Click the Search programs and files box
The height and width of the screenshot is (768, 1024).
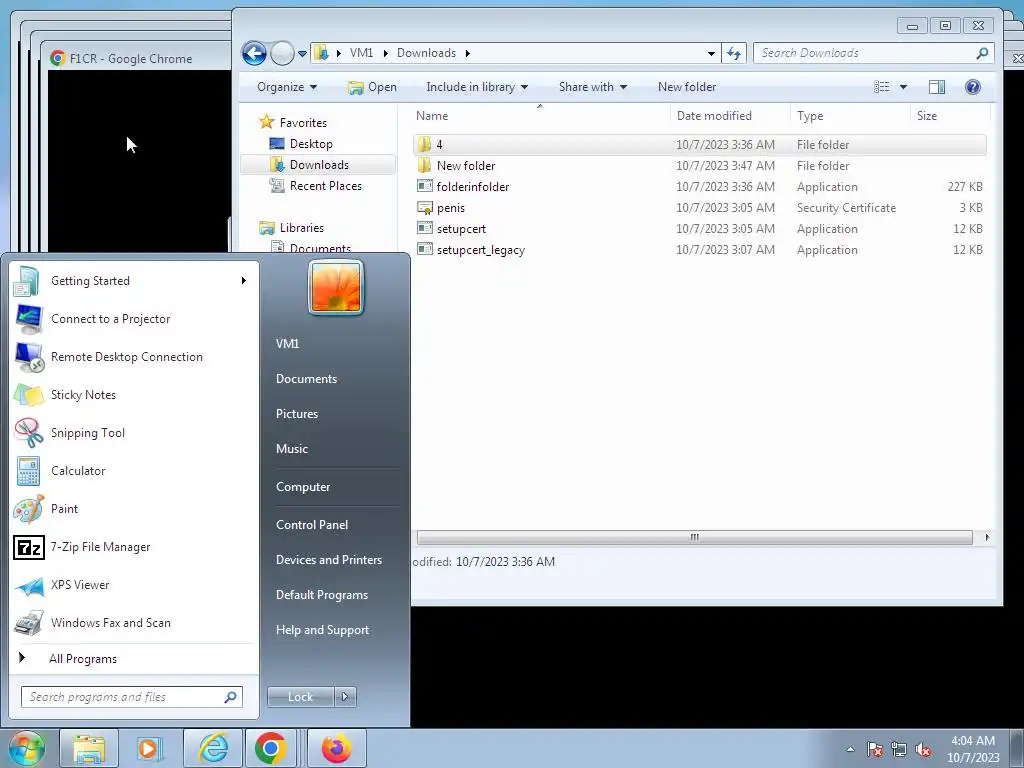pyautogui.click(x=131, y=697)
